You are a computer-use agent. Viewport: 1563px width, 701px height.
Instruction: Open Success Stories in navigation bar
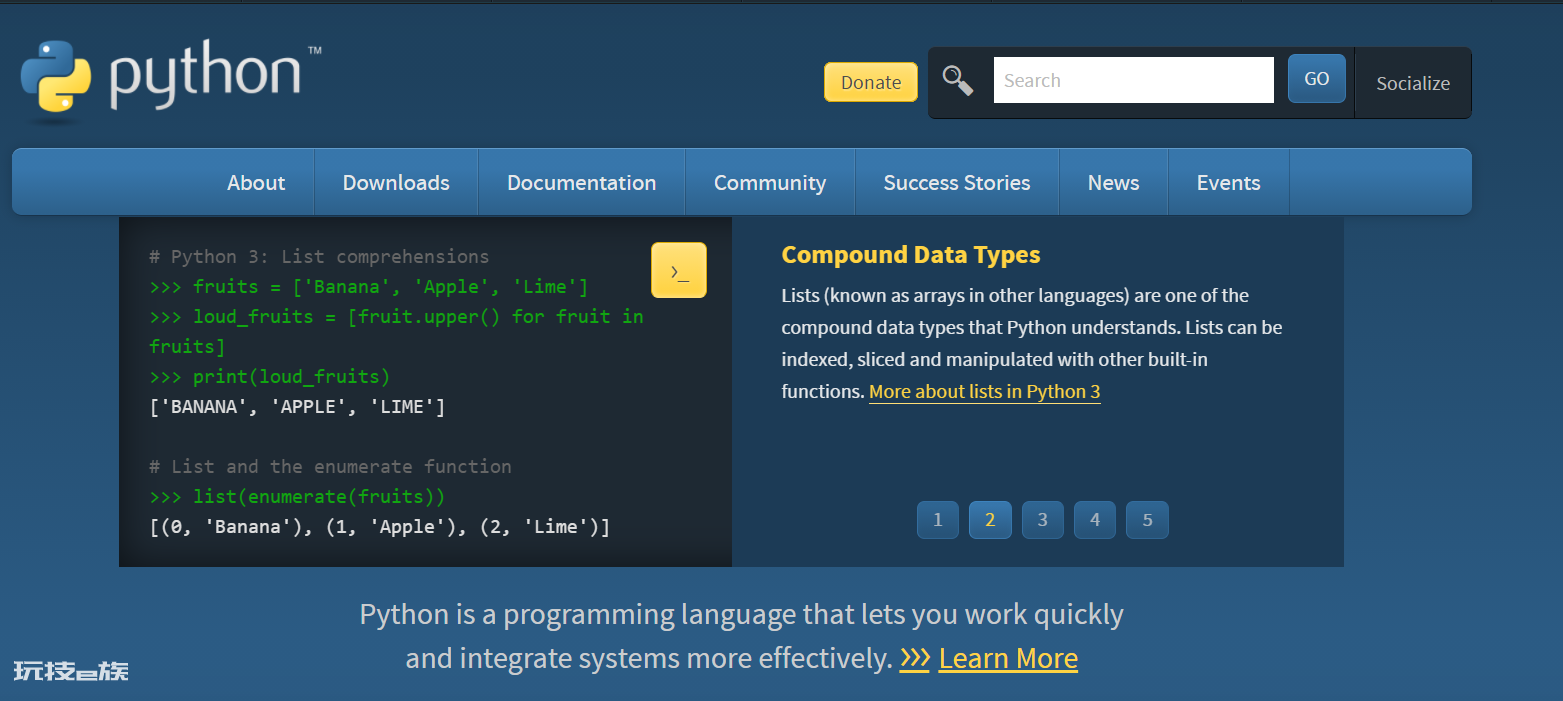(x=957, y=182)
